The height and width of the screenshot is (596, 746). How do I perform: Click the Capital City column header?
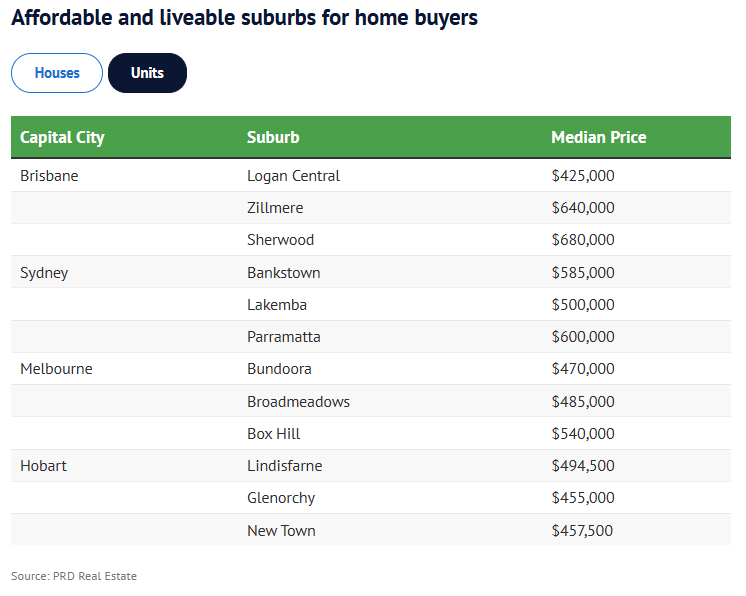62,137
